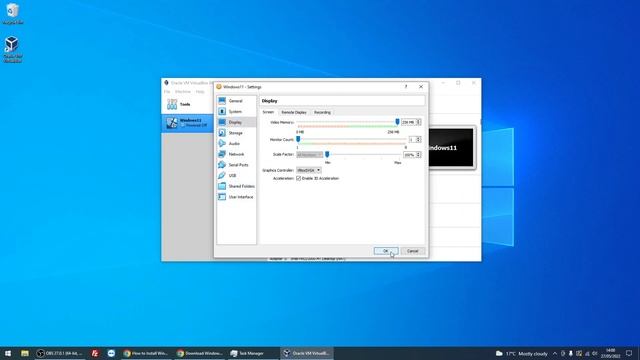Open the Help menu in VirtualBox Manager
The height and width of the screenshot is (360, 640).
point(200,92)
